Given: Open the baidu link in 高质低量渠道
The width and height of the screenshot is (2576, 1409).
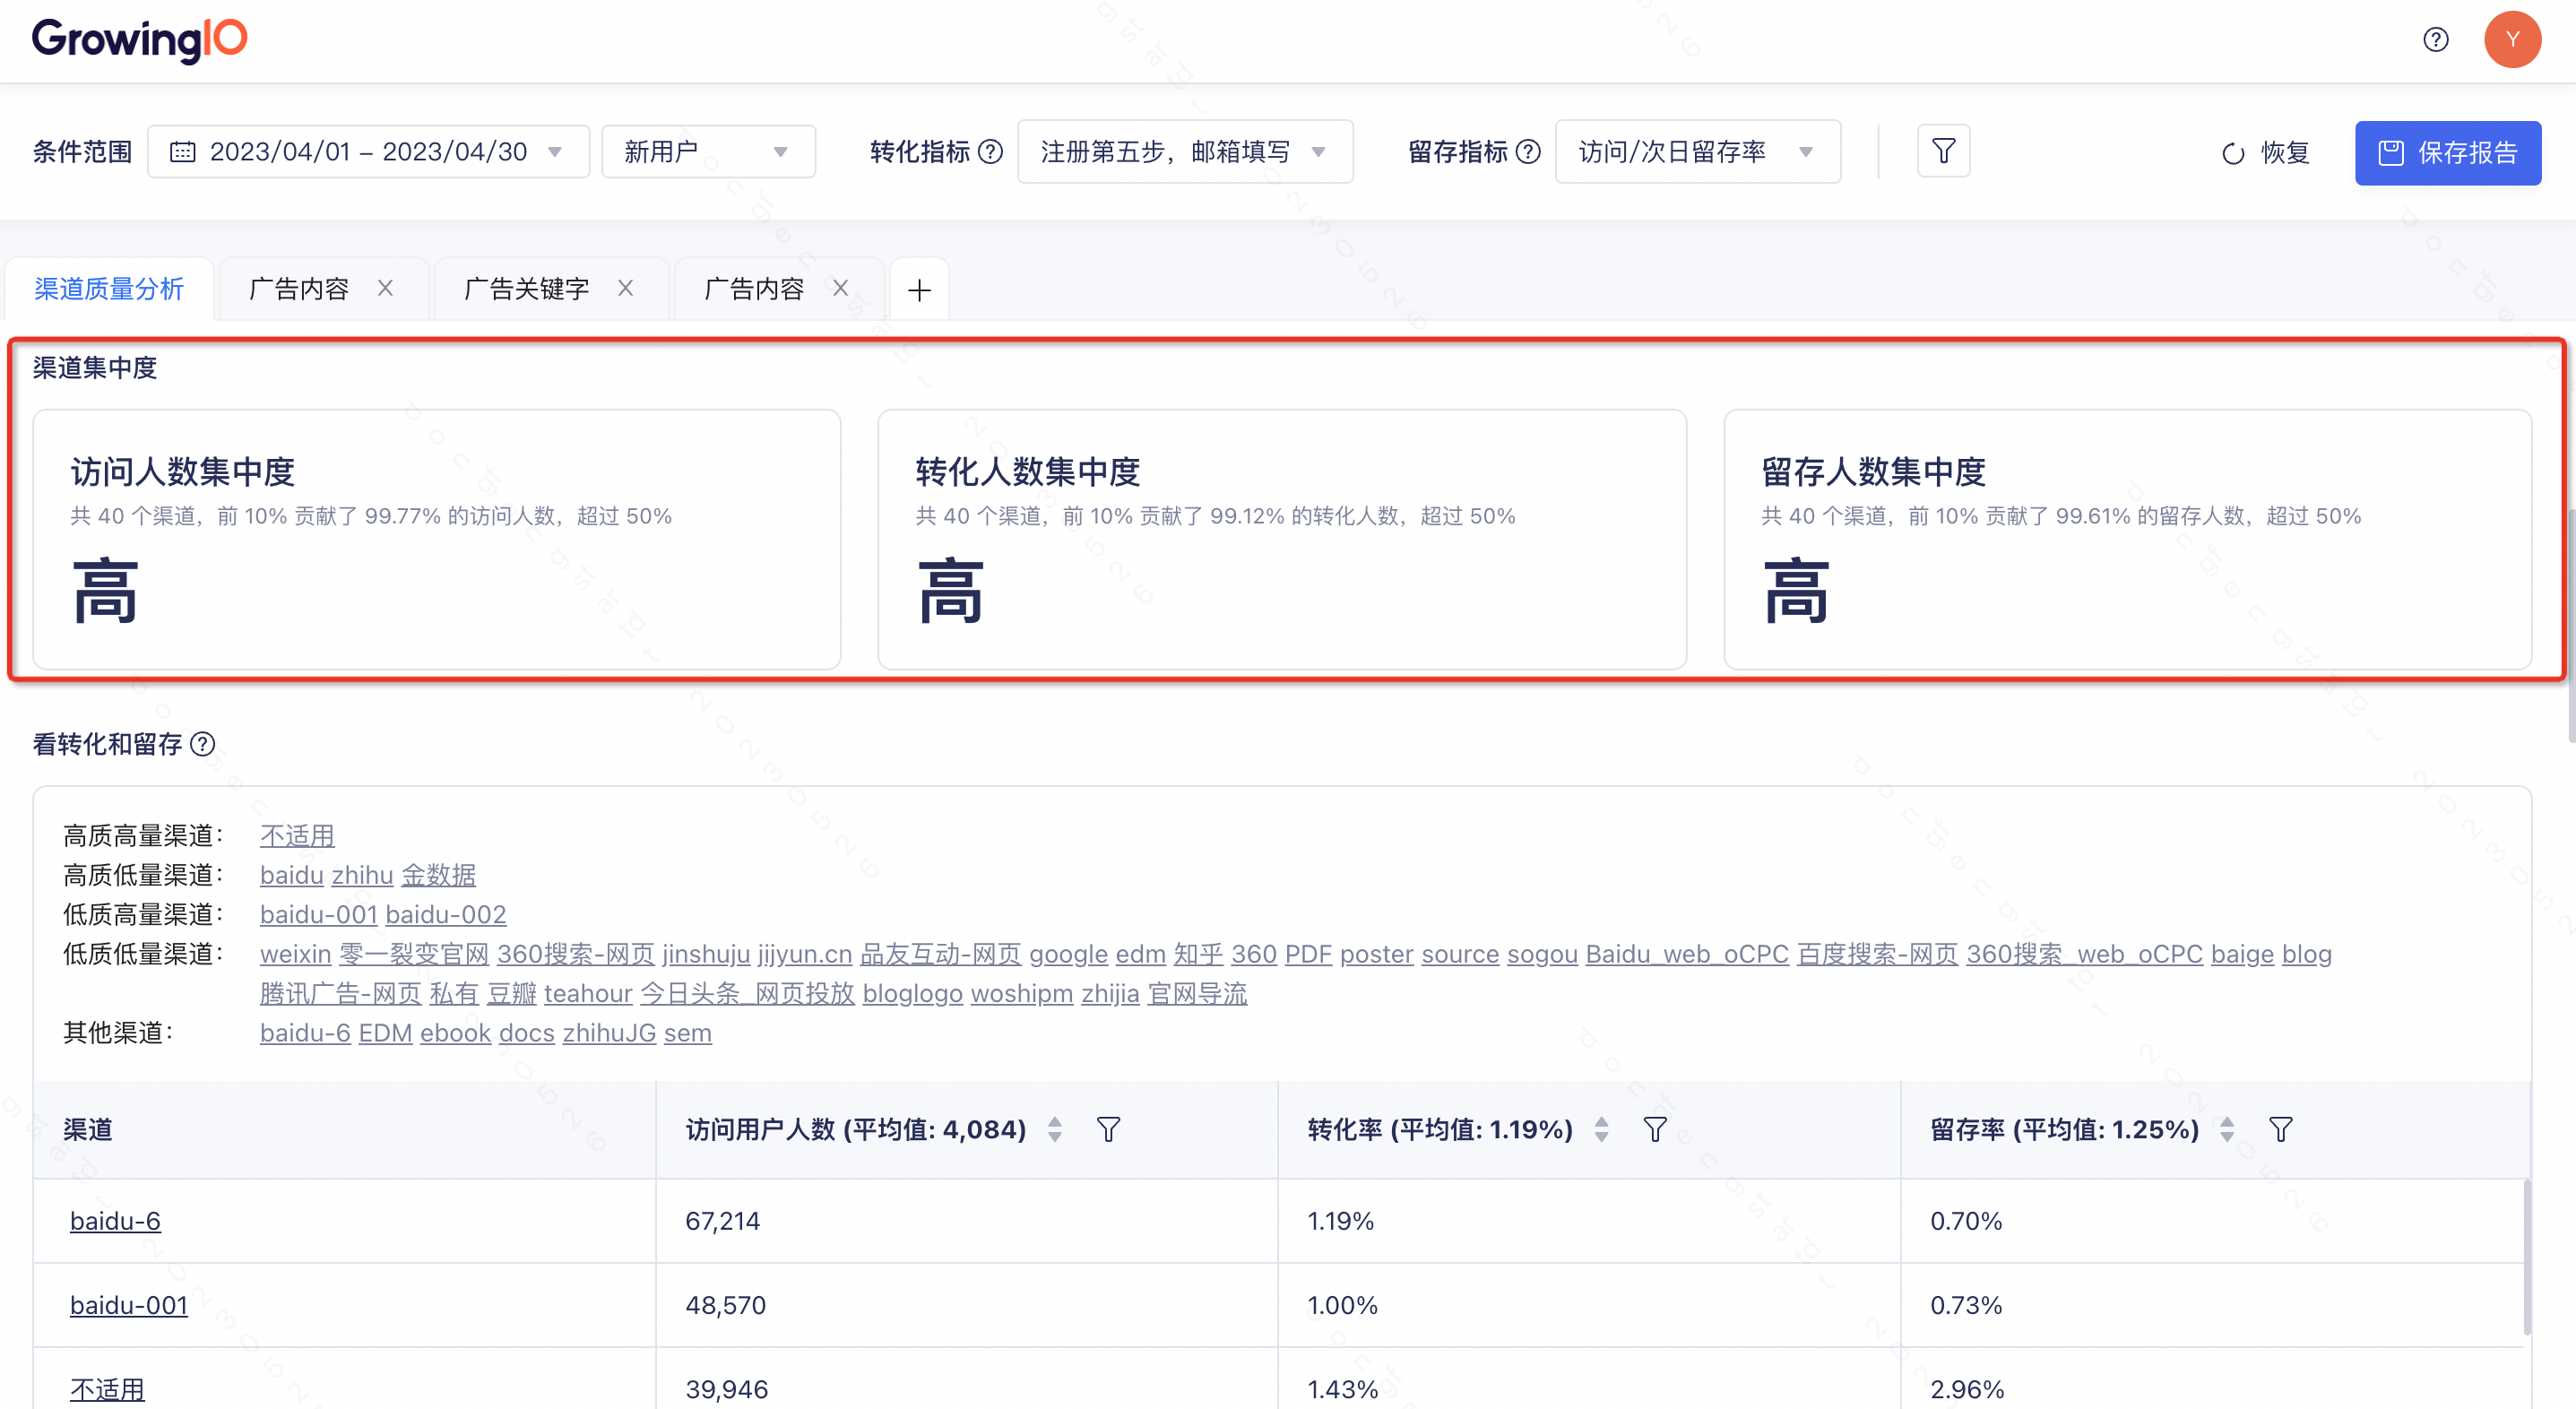Looking at the screenshot, I should [x=292, y=875].
